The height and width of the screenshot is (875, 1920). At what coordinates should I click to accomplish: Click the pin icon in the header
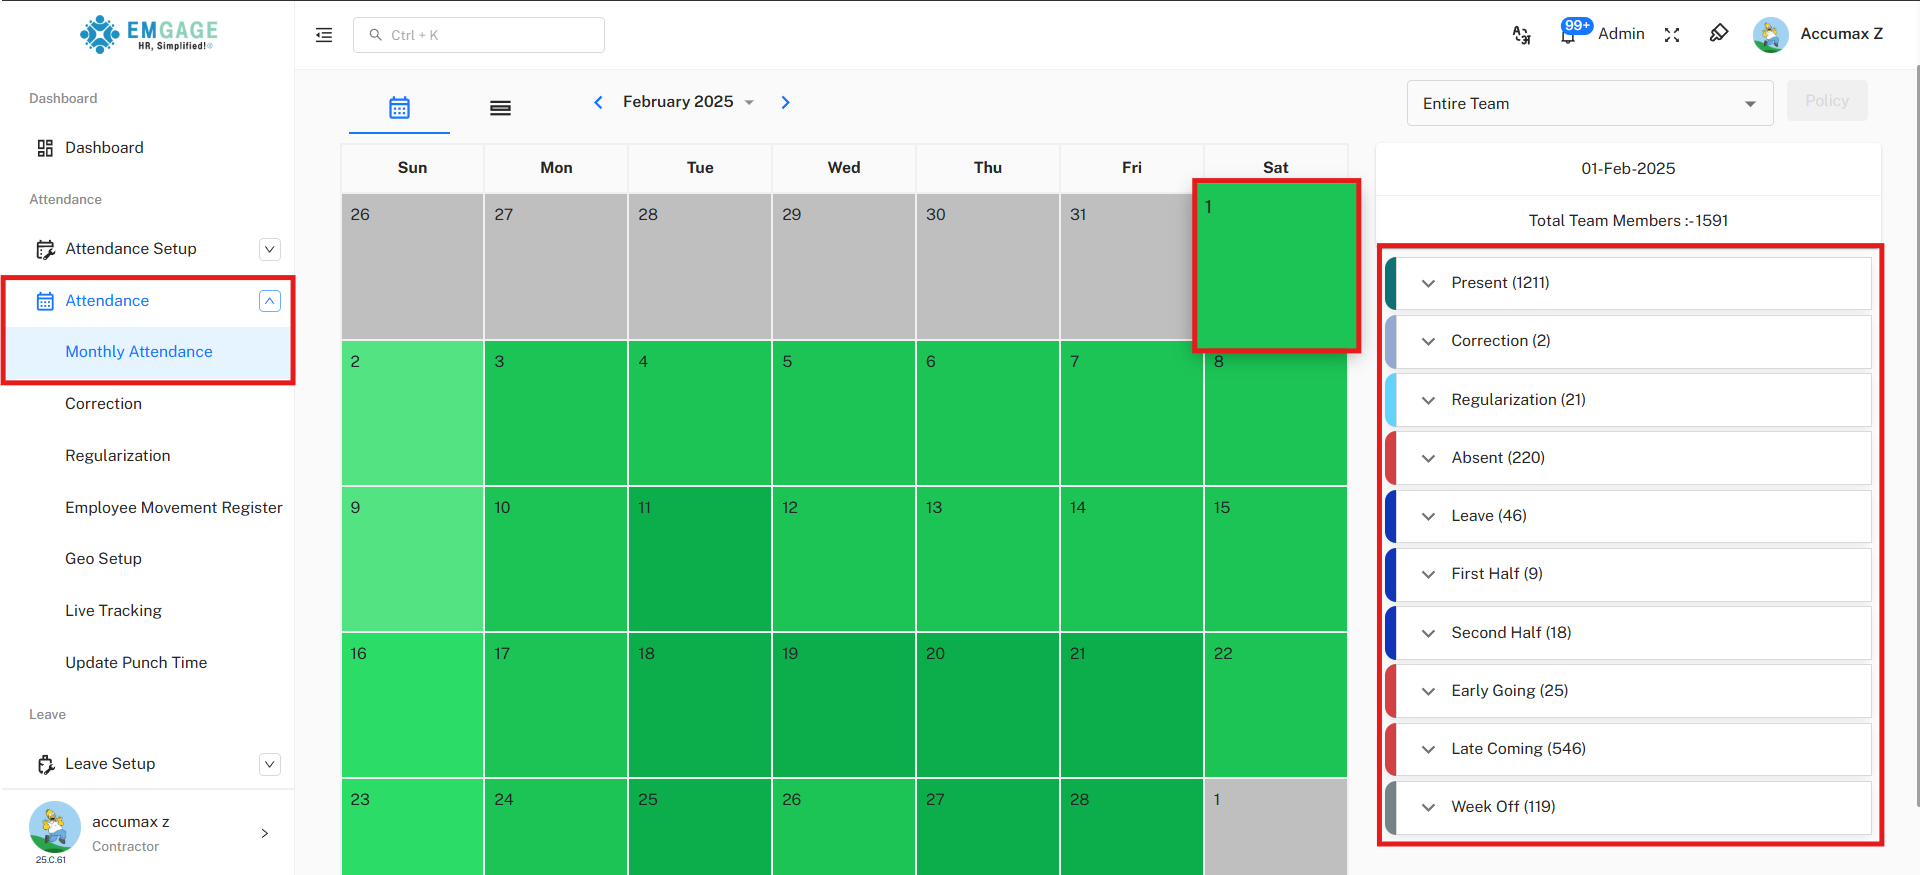coord(1719,33)
